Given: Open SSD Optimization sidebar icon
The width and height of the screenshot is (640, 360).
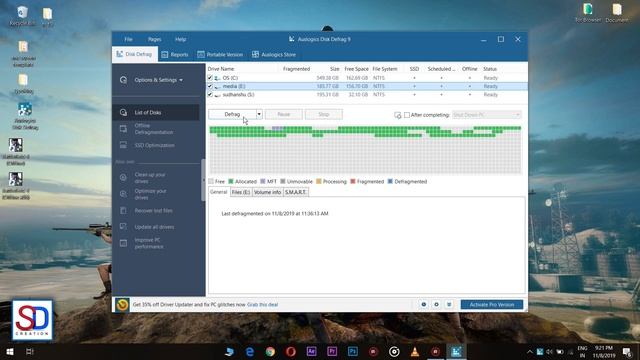Looking at the screenshot, I should (x=123, y=145).
